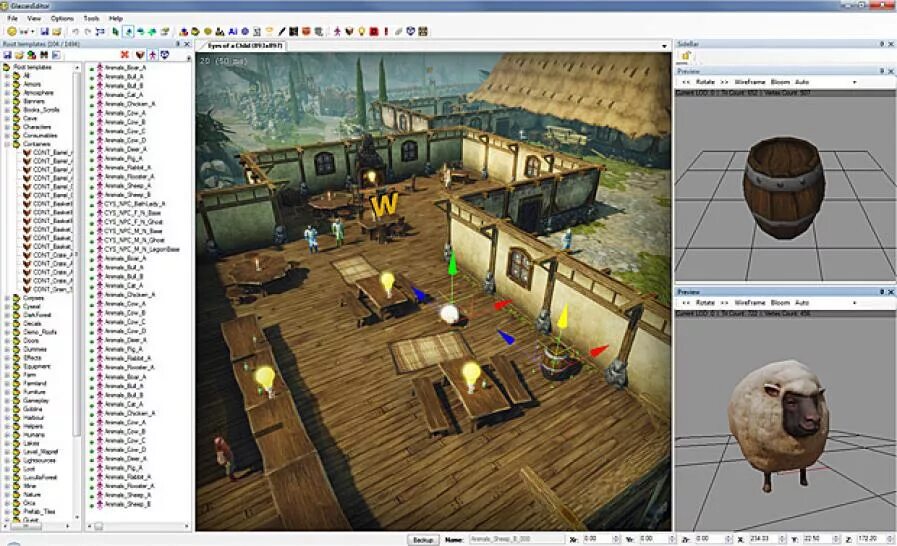Click the >> button in barrel preview
897x546 pixels.
[724, 82]
